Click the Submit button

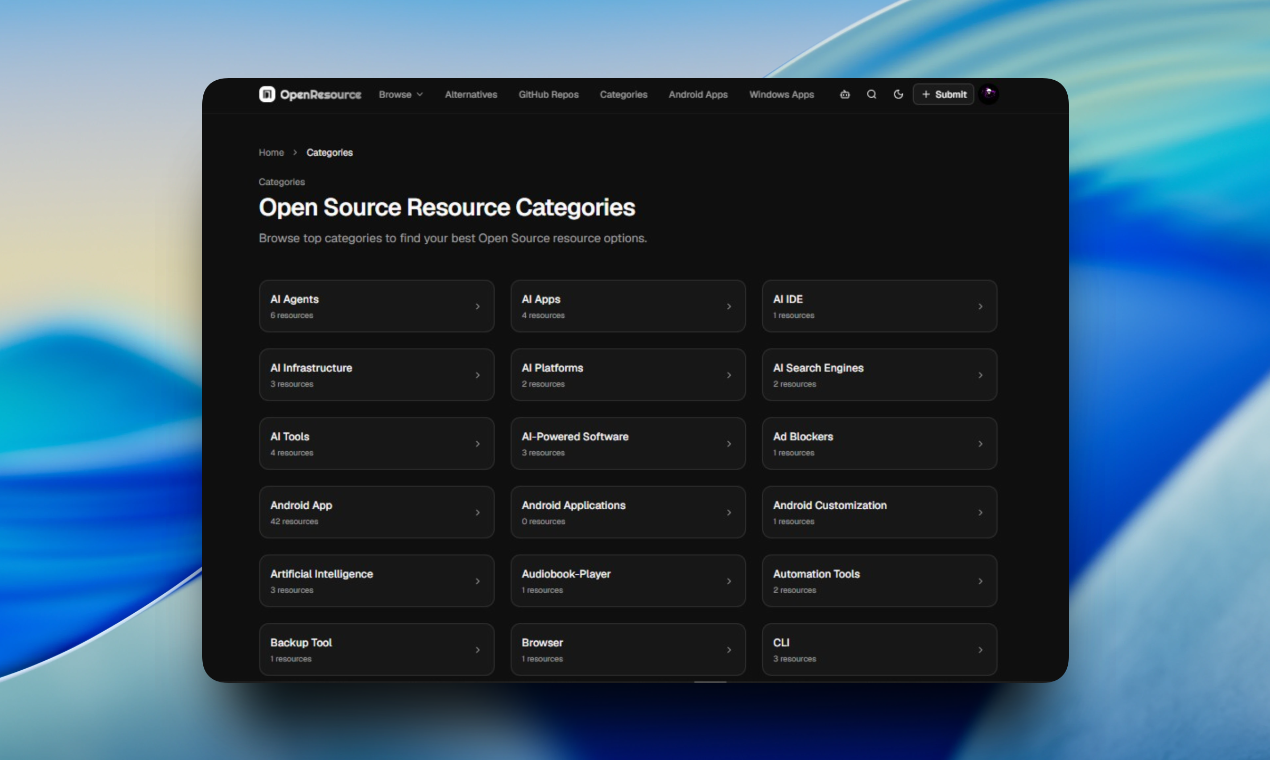tap(943, 95)
